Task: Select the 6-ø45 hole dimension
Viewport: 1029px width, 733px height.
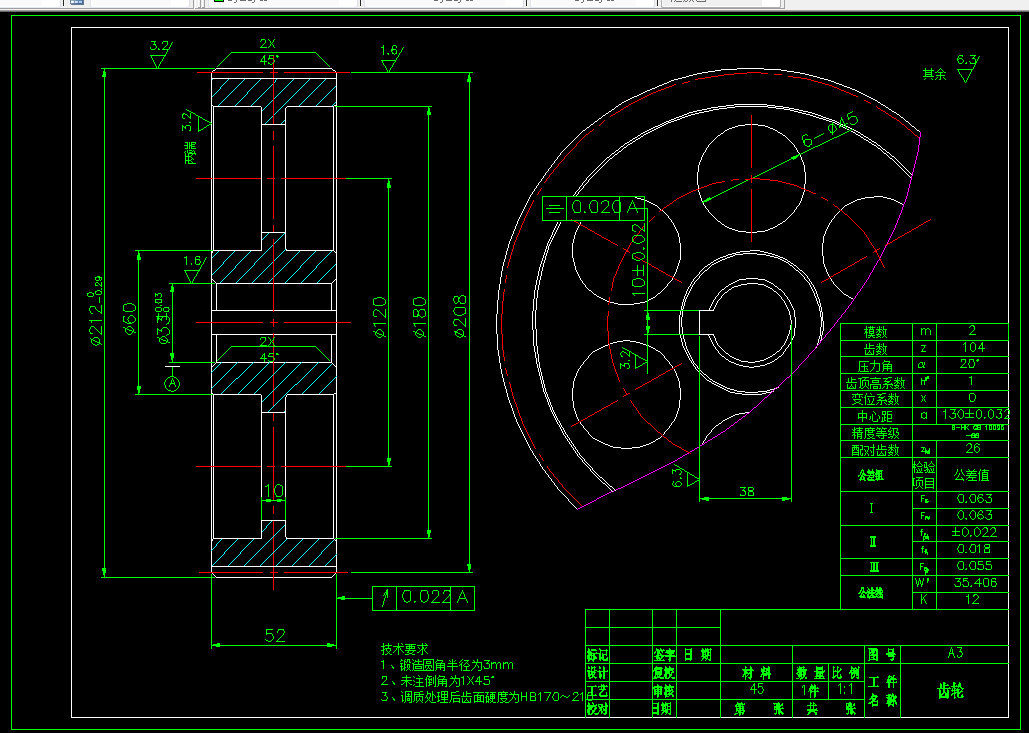Action: coord(830,130)
